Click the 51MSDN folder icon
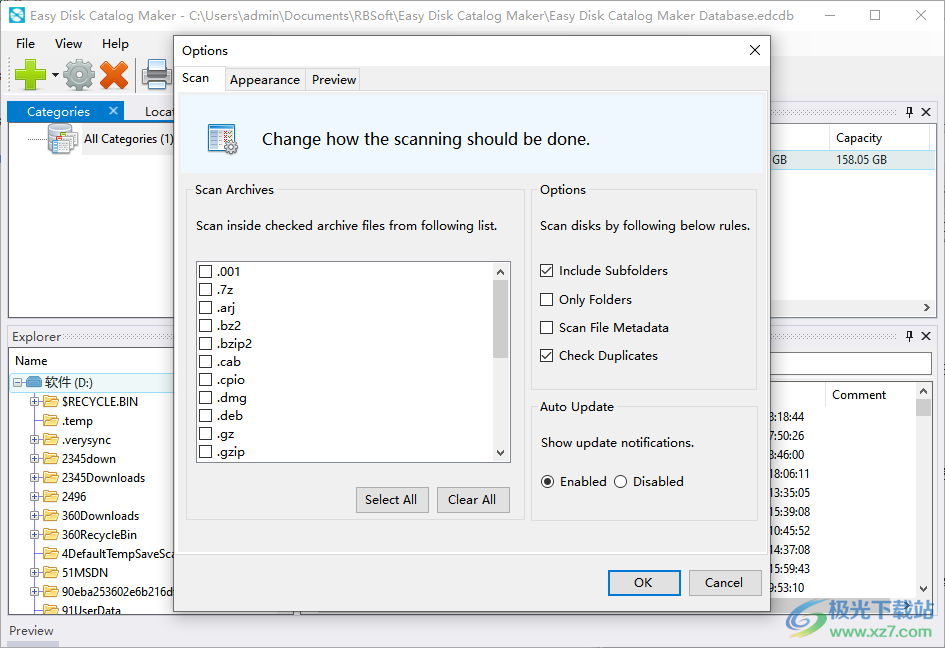 point(51,573)
